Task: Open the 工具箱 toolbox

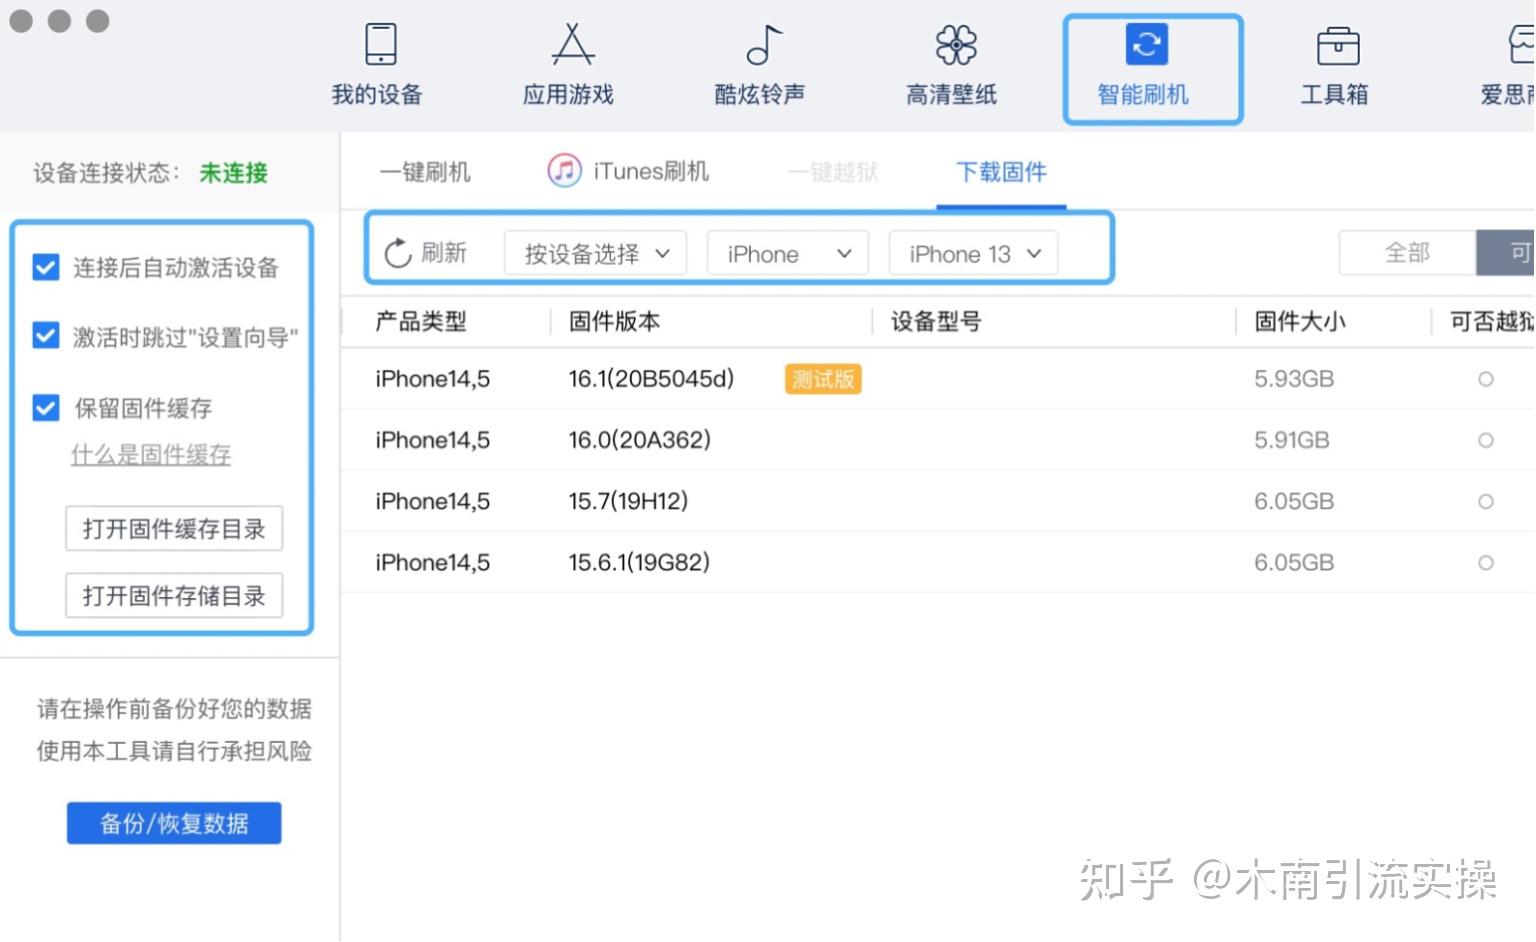Action: coord(1335,65)
